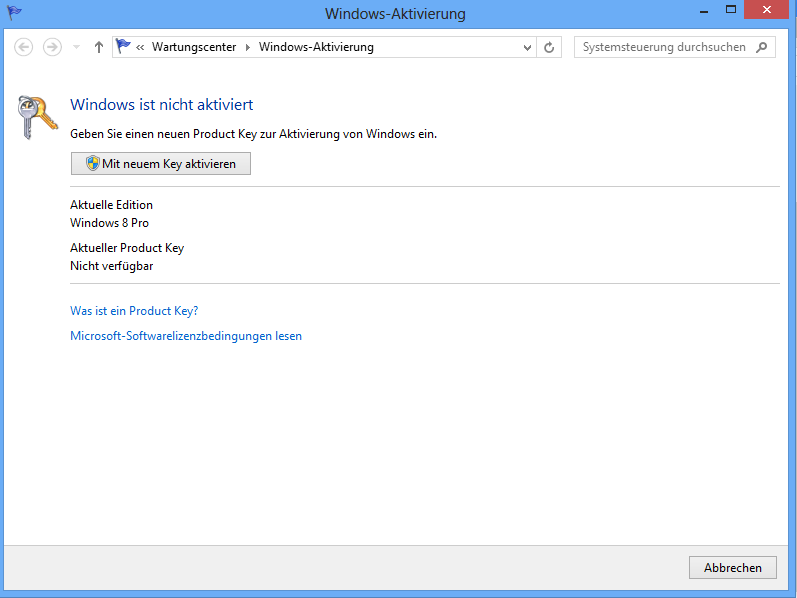Click the Back navigation arrow
The width and height of the screenshot is (797, 598).
click(23, 47)
